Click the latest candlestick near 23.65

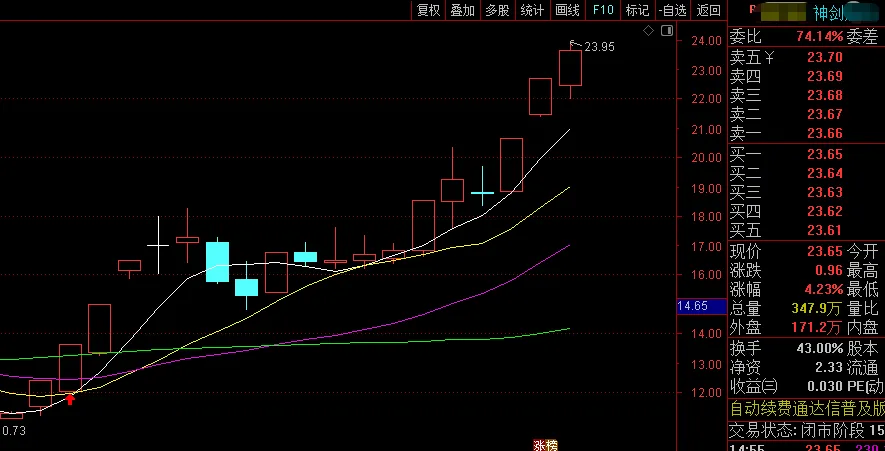(570, 68)
